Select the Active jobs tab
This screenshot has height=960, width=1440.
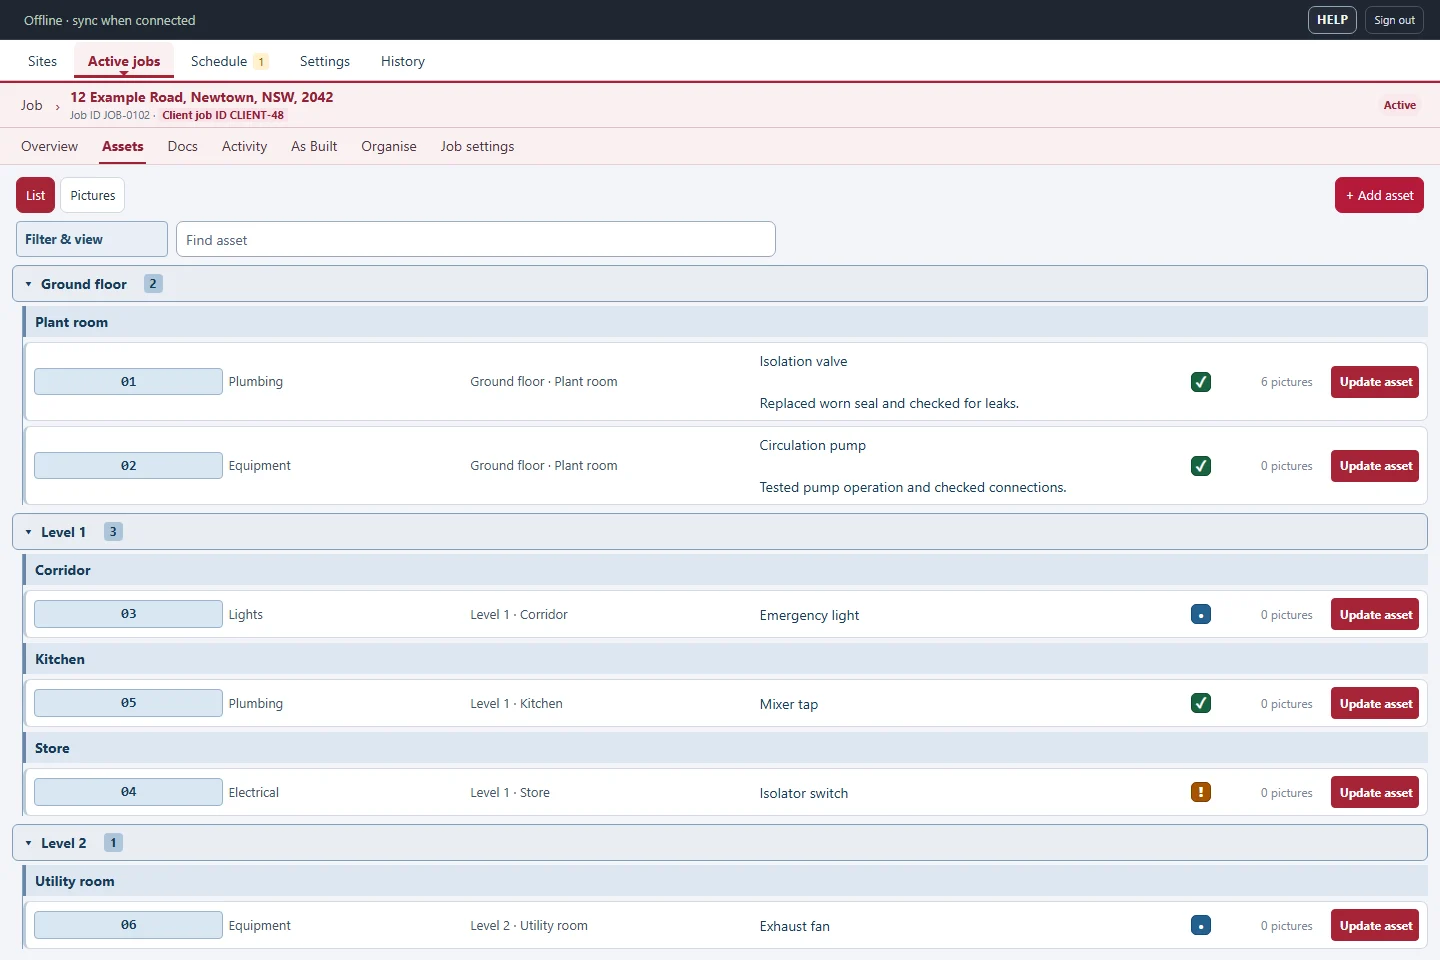[124, 61]
